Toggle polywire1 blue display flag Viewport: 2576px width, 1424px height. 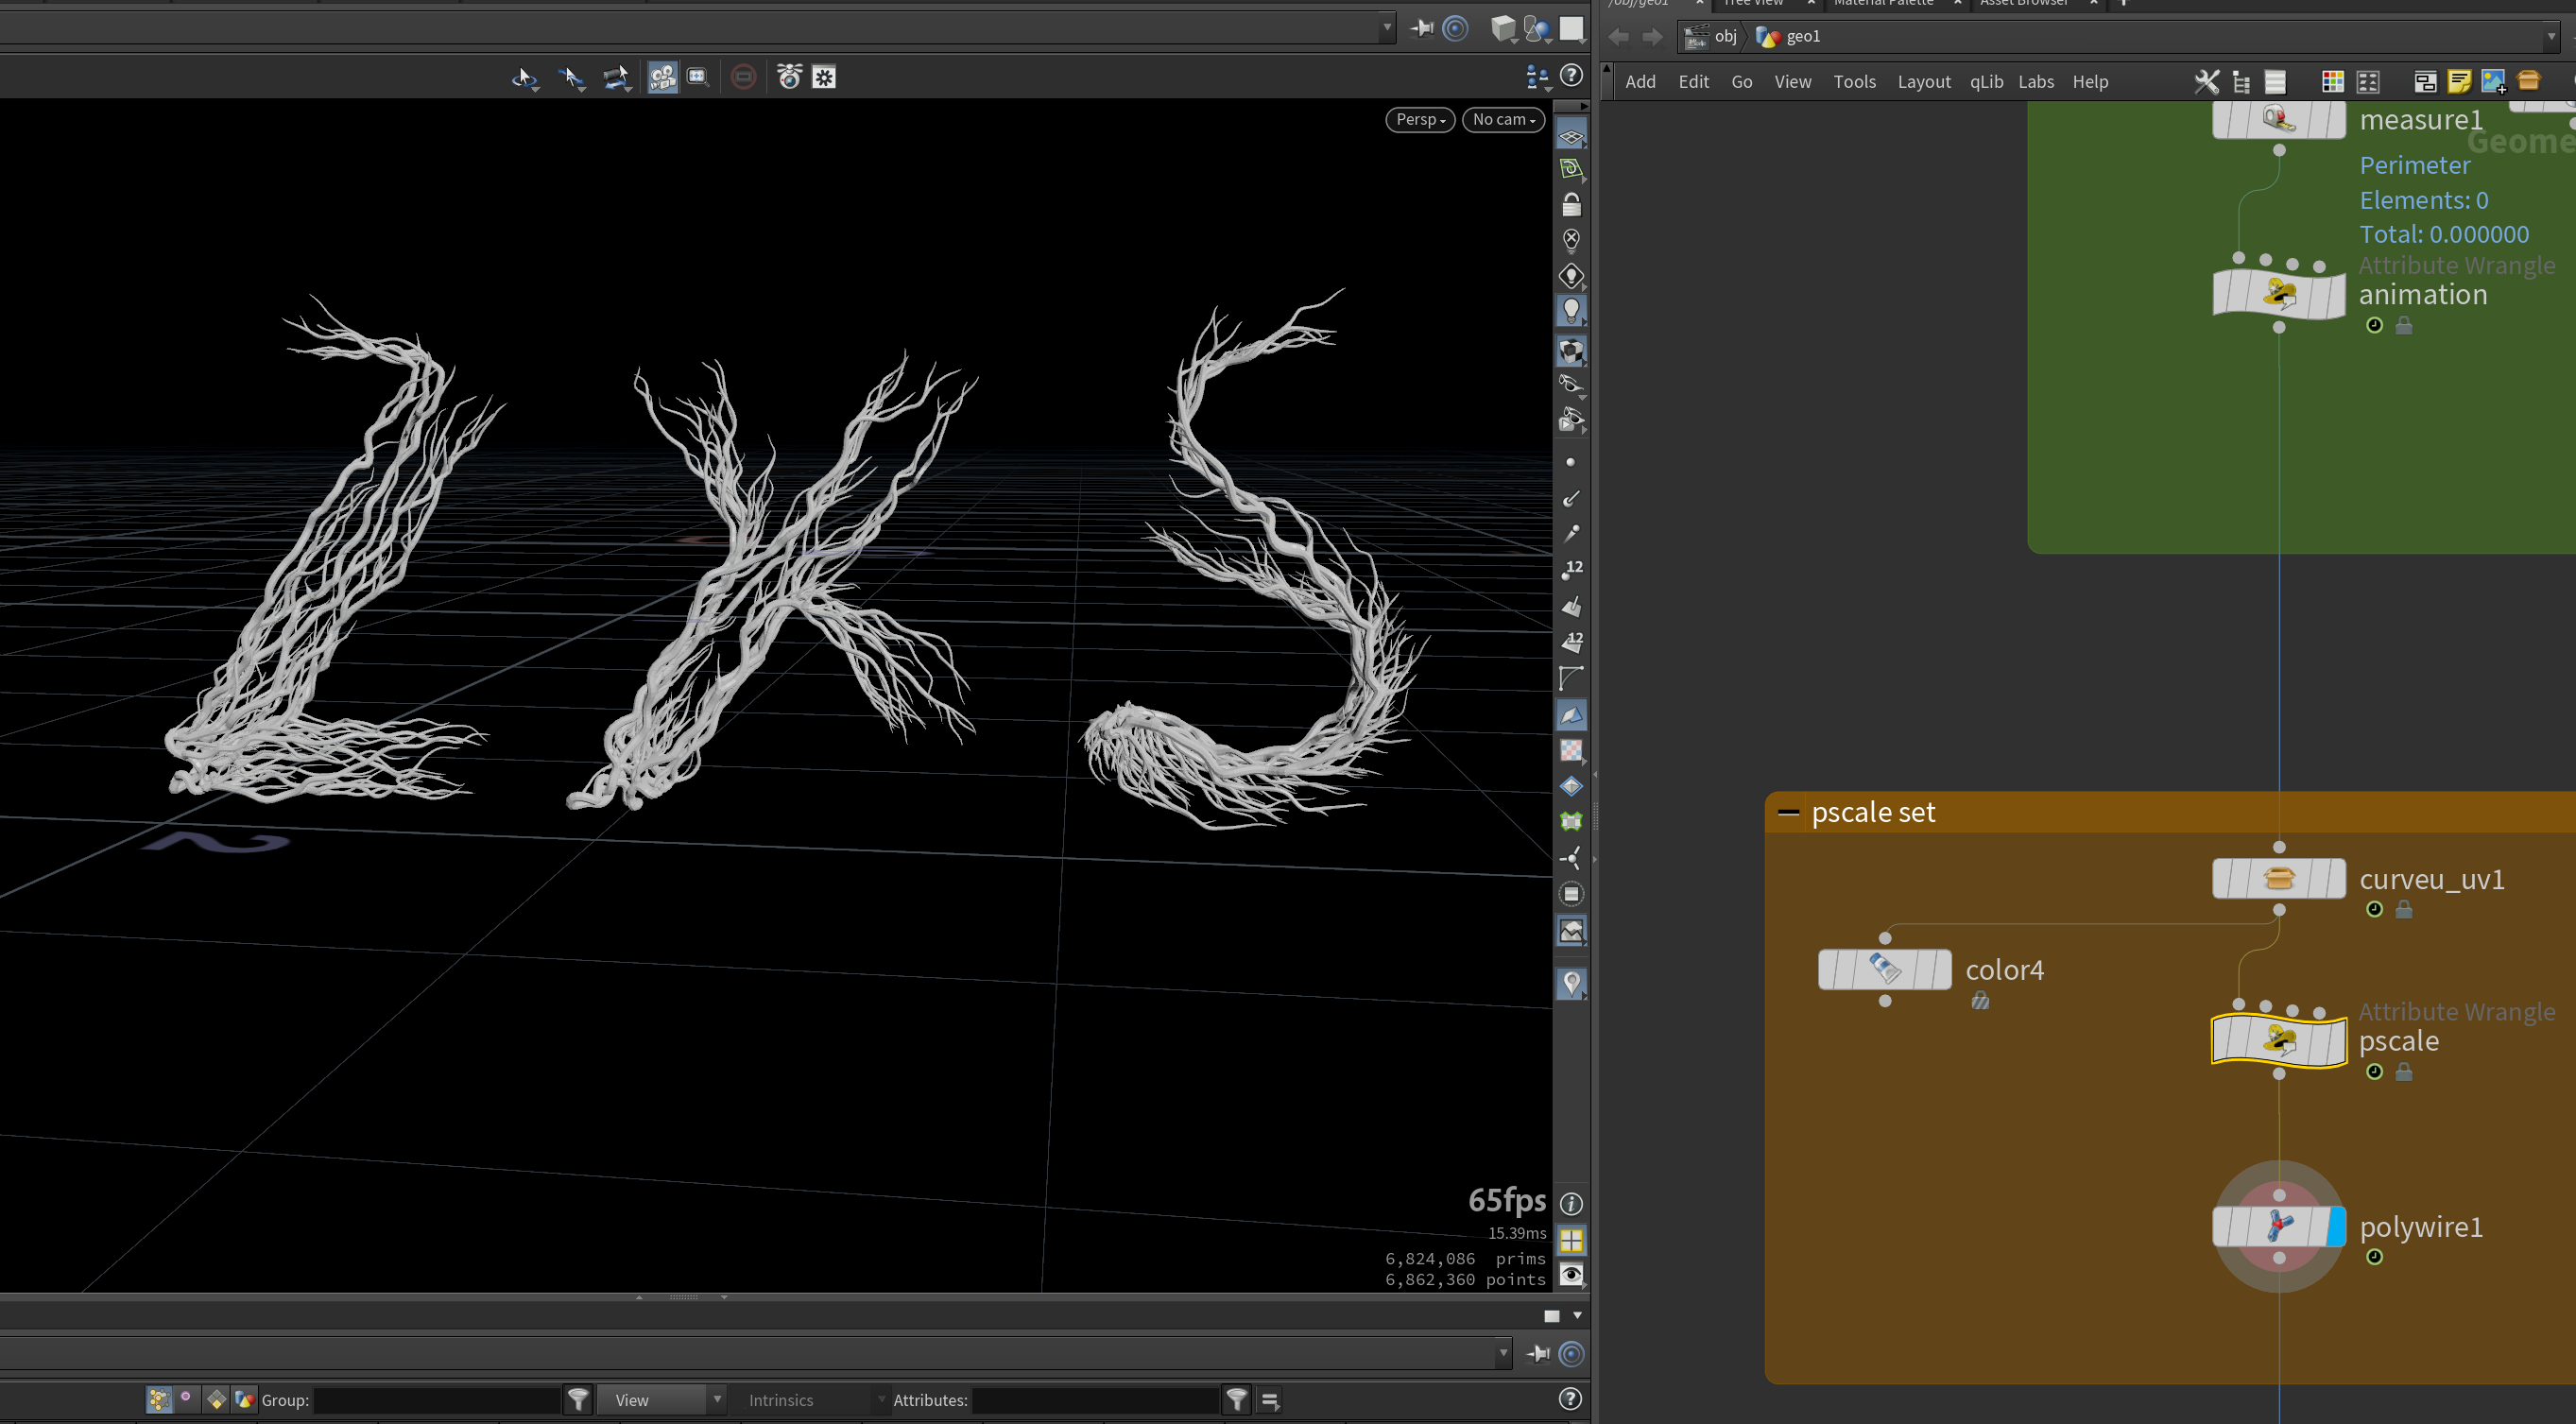coord(2336,1226)
